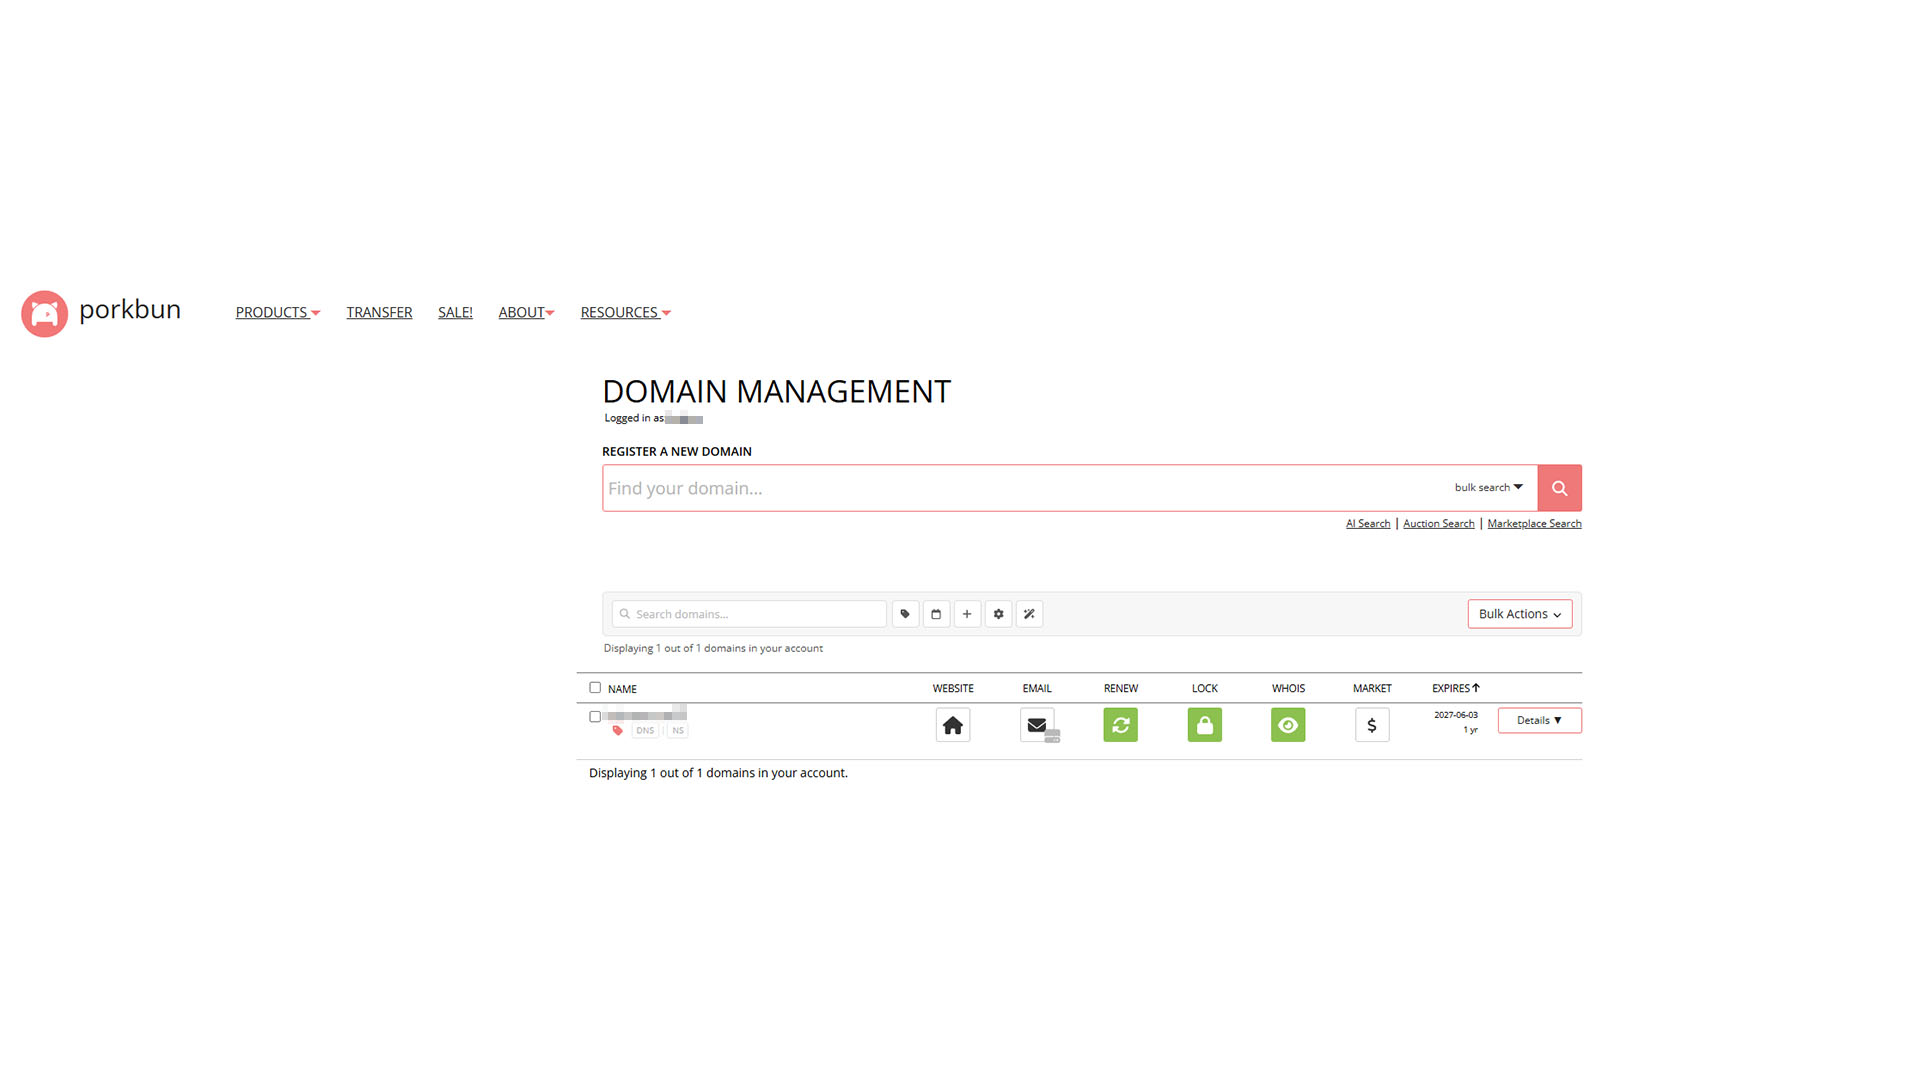This screenshot has height=1080, width=1920.
Task: Click the NS badge under the domain name
Action: pyautogui.click(x=678, y=731)
